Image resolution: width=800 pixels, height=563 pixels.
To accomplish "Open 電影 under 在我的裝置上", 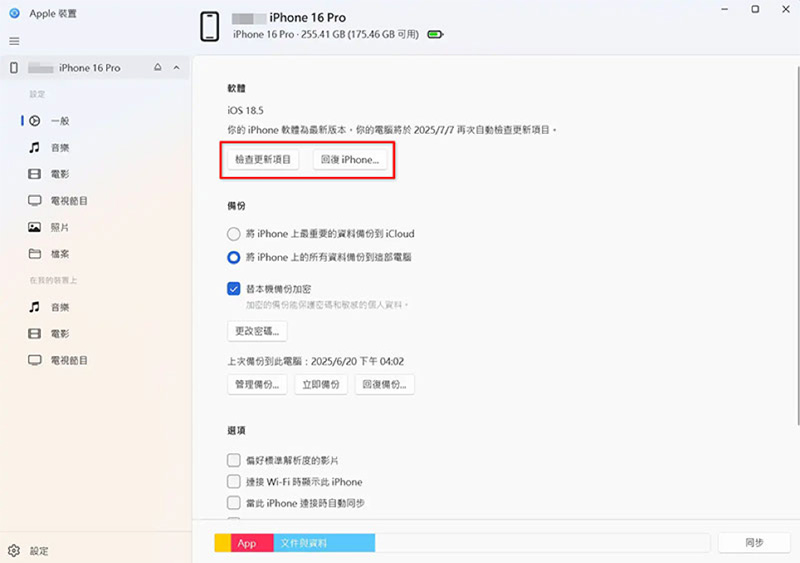I will [x=60, y=333].
